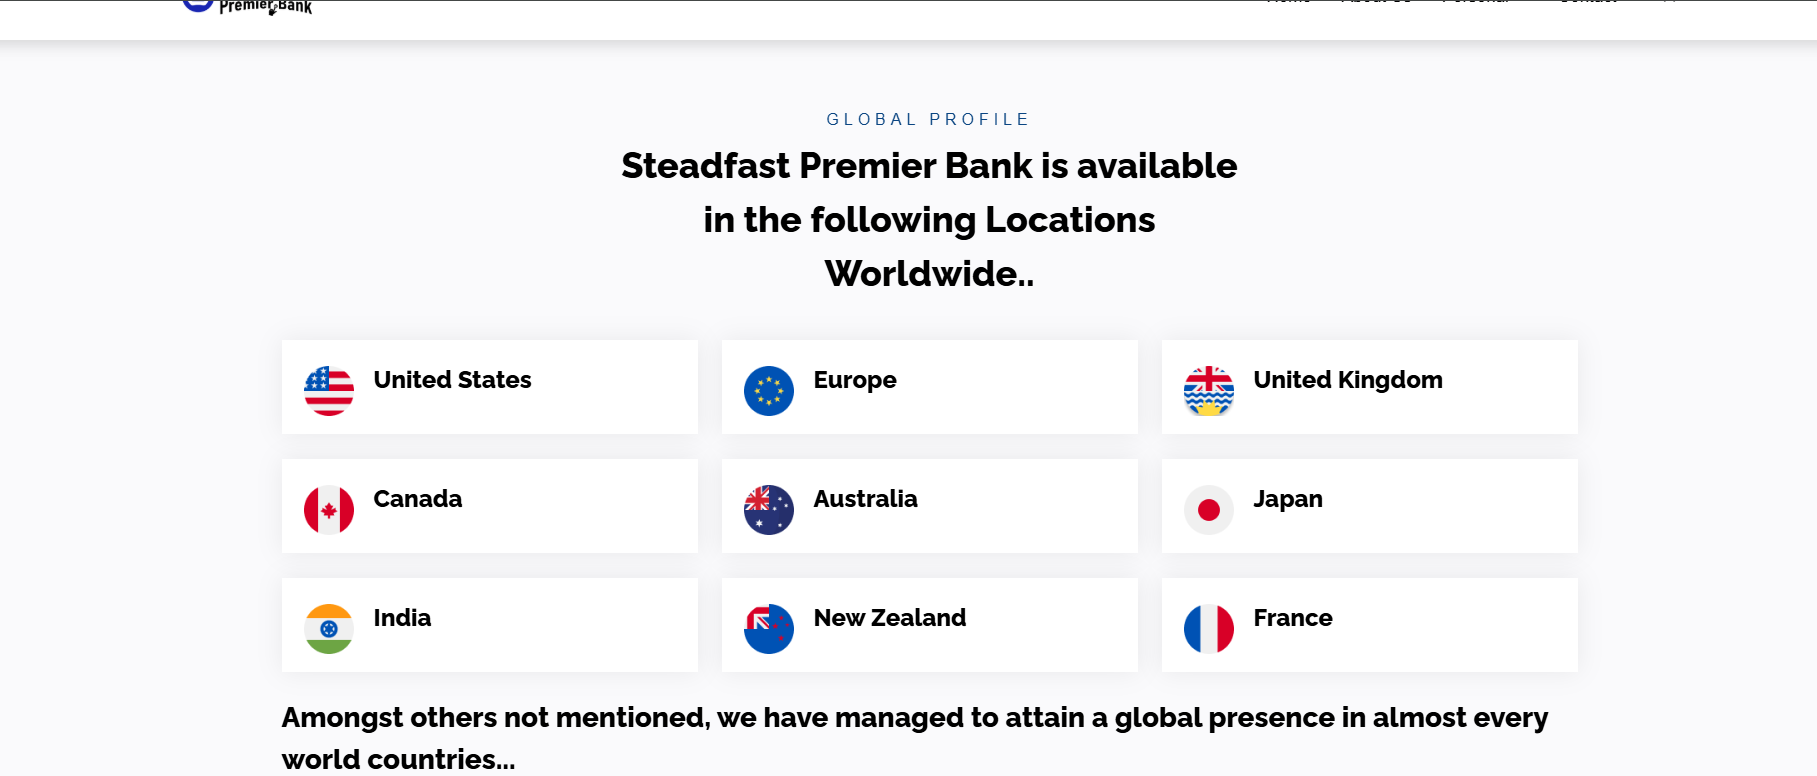Click the GLOBAL PROFILE section label
Screen dimensions: 1817x776
[x=928, y=119]
